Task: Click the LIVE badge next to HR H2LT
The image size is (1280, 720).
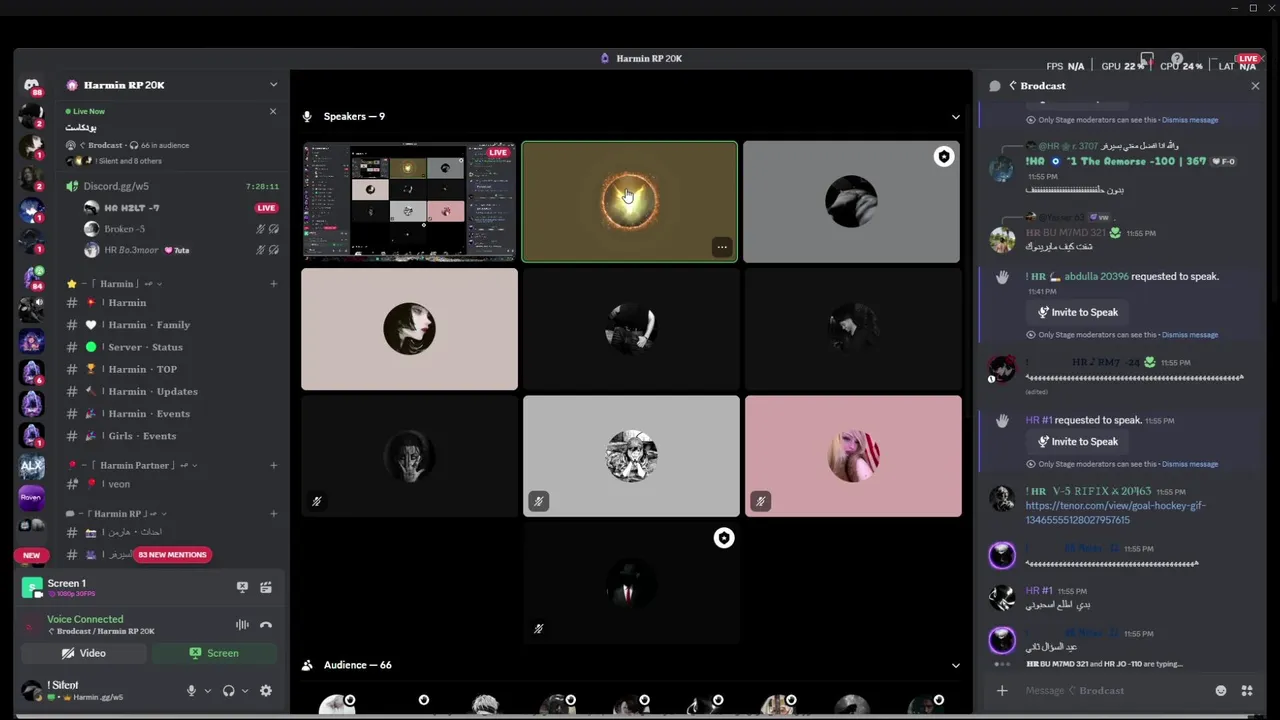Action: [266, 208]
